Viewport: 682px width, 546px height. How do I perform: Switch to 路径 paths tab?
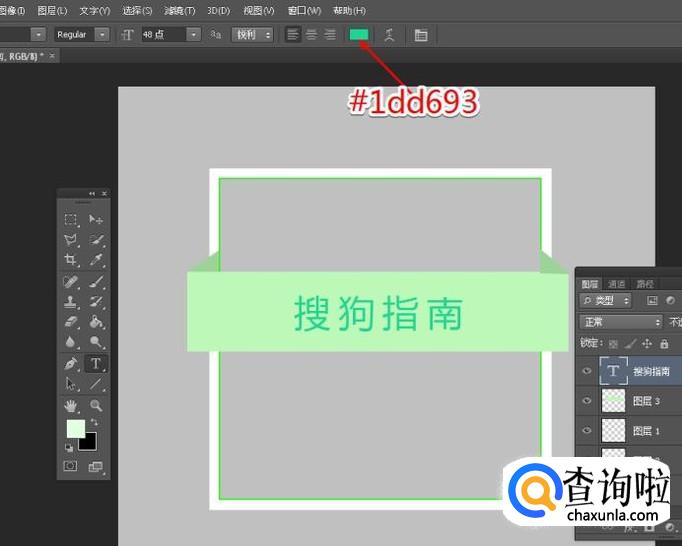[645, 284]
